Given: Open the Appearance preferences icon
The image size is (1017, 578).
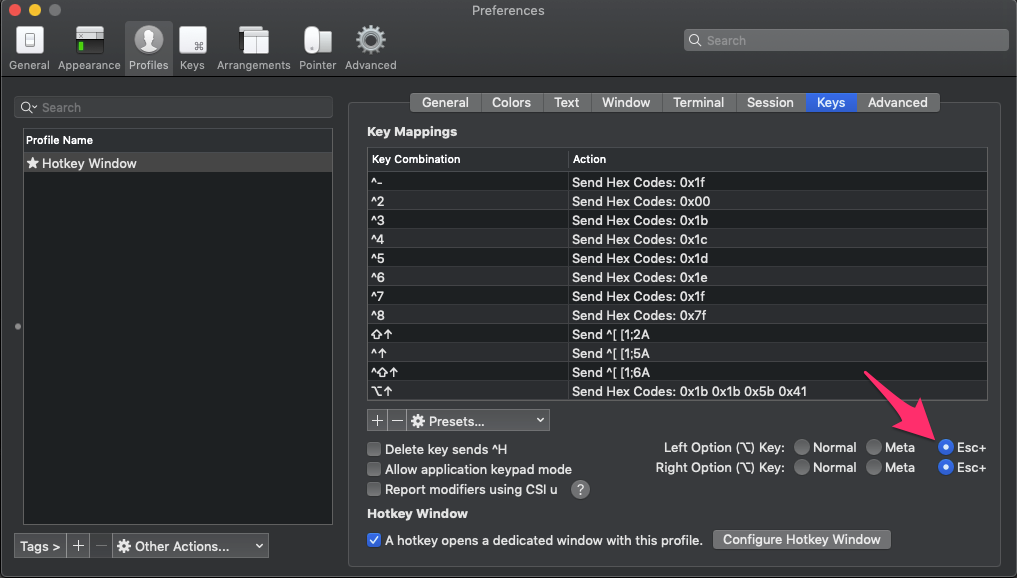Looking at the screenshot, I should 88,46.
